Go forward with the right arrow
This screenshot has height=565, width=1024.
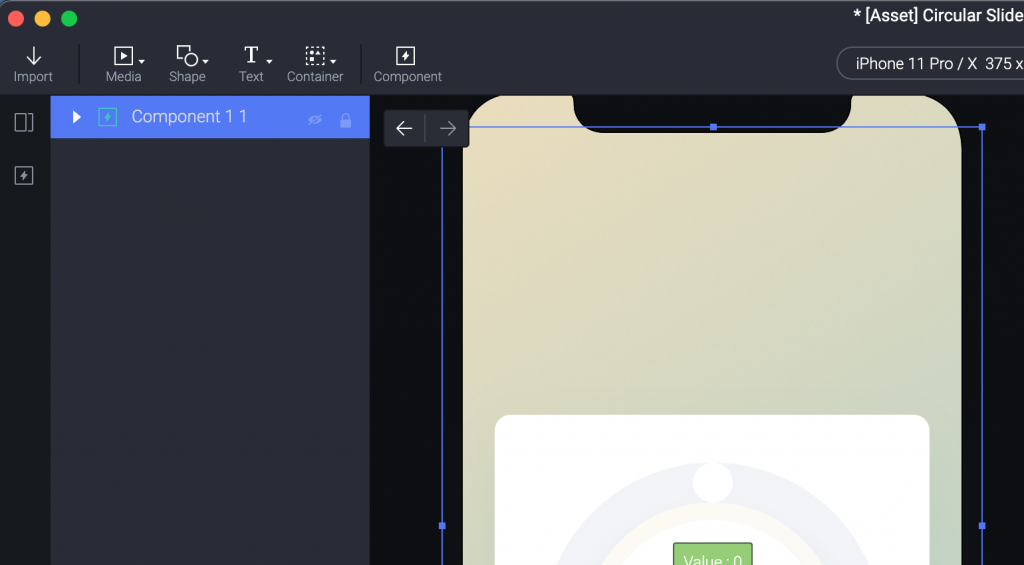[448, 129]
